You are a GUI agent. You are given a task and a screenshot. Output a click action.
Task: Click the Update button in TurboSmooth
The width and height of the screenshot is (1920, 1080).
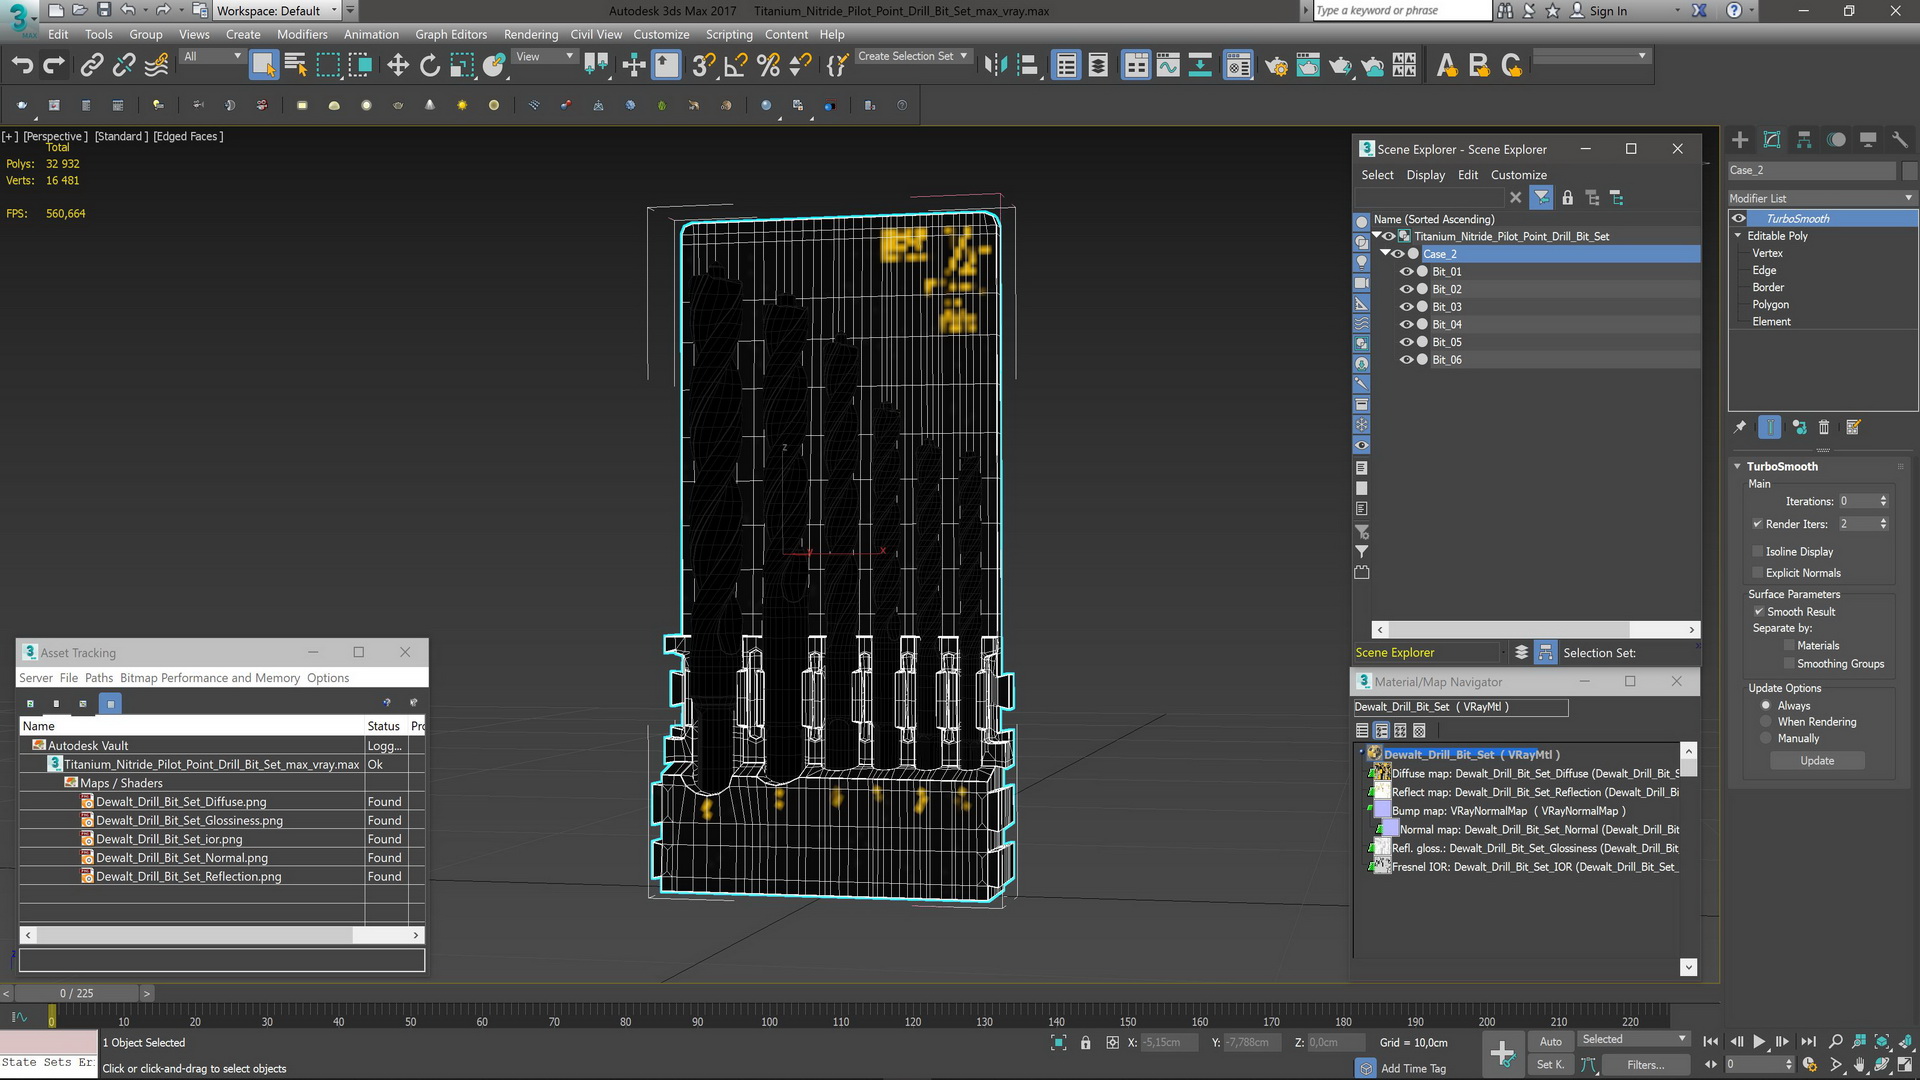(1817, 761)
